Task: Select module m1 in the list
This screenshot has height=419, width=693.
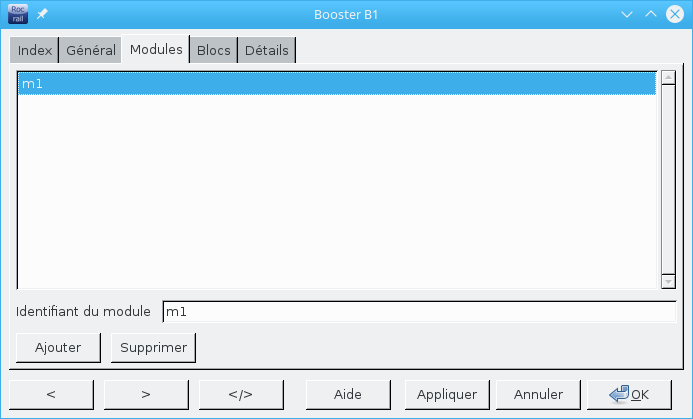Action: coord(336,84)
